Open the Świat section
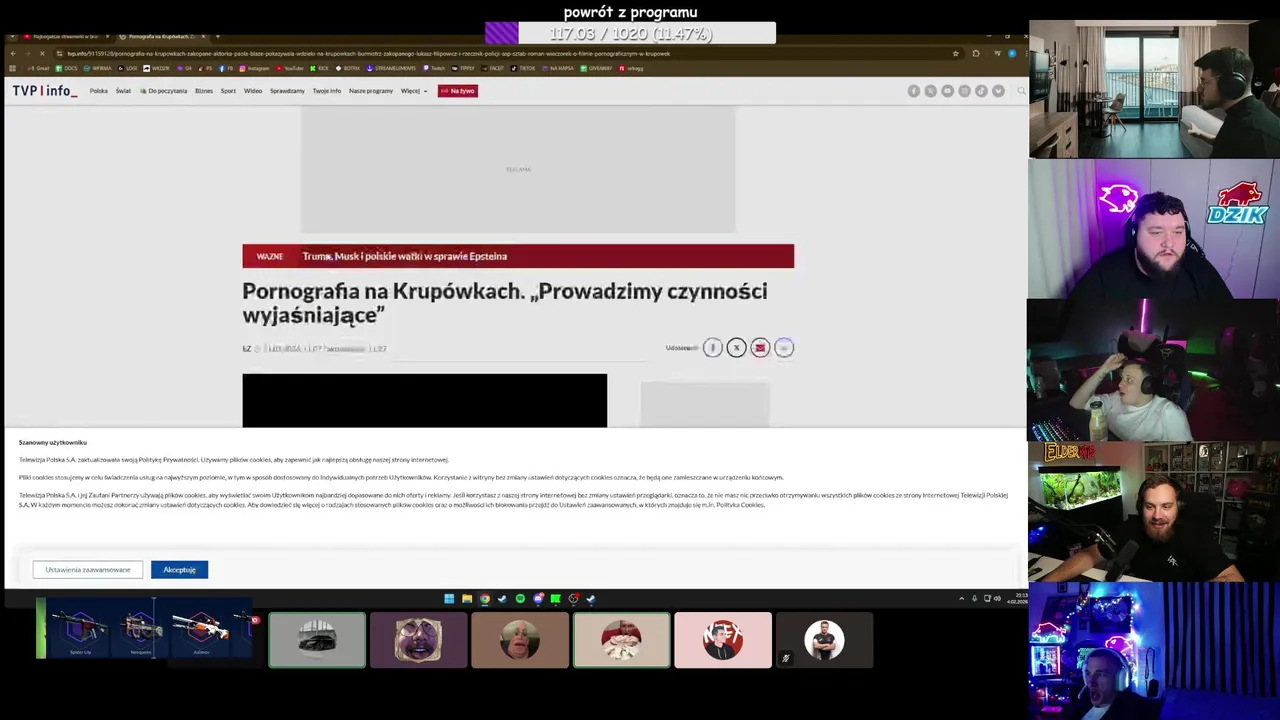The height and width of the screenshot is (720, 1280). (123, 91)
